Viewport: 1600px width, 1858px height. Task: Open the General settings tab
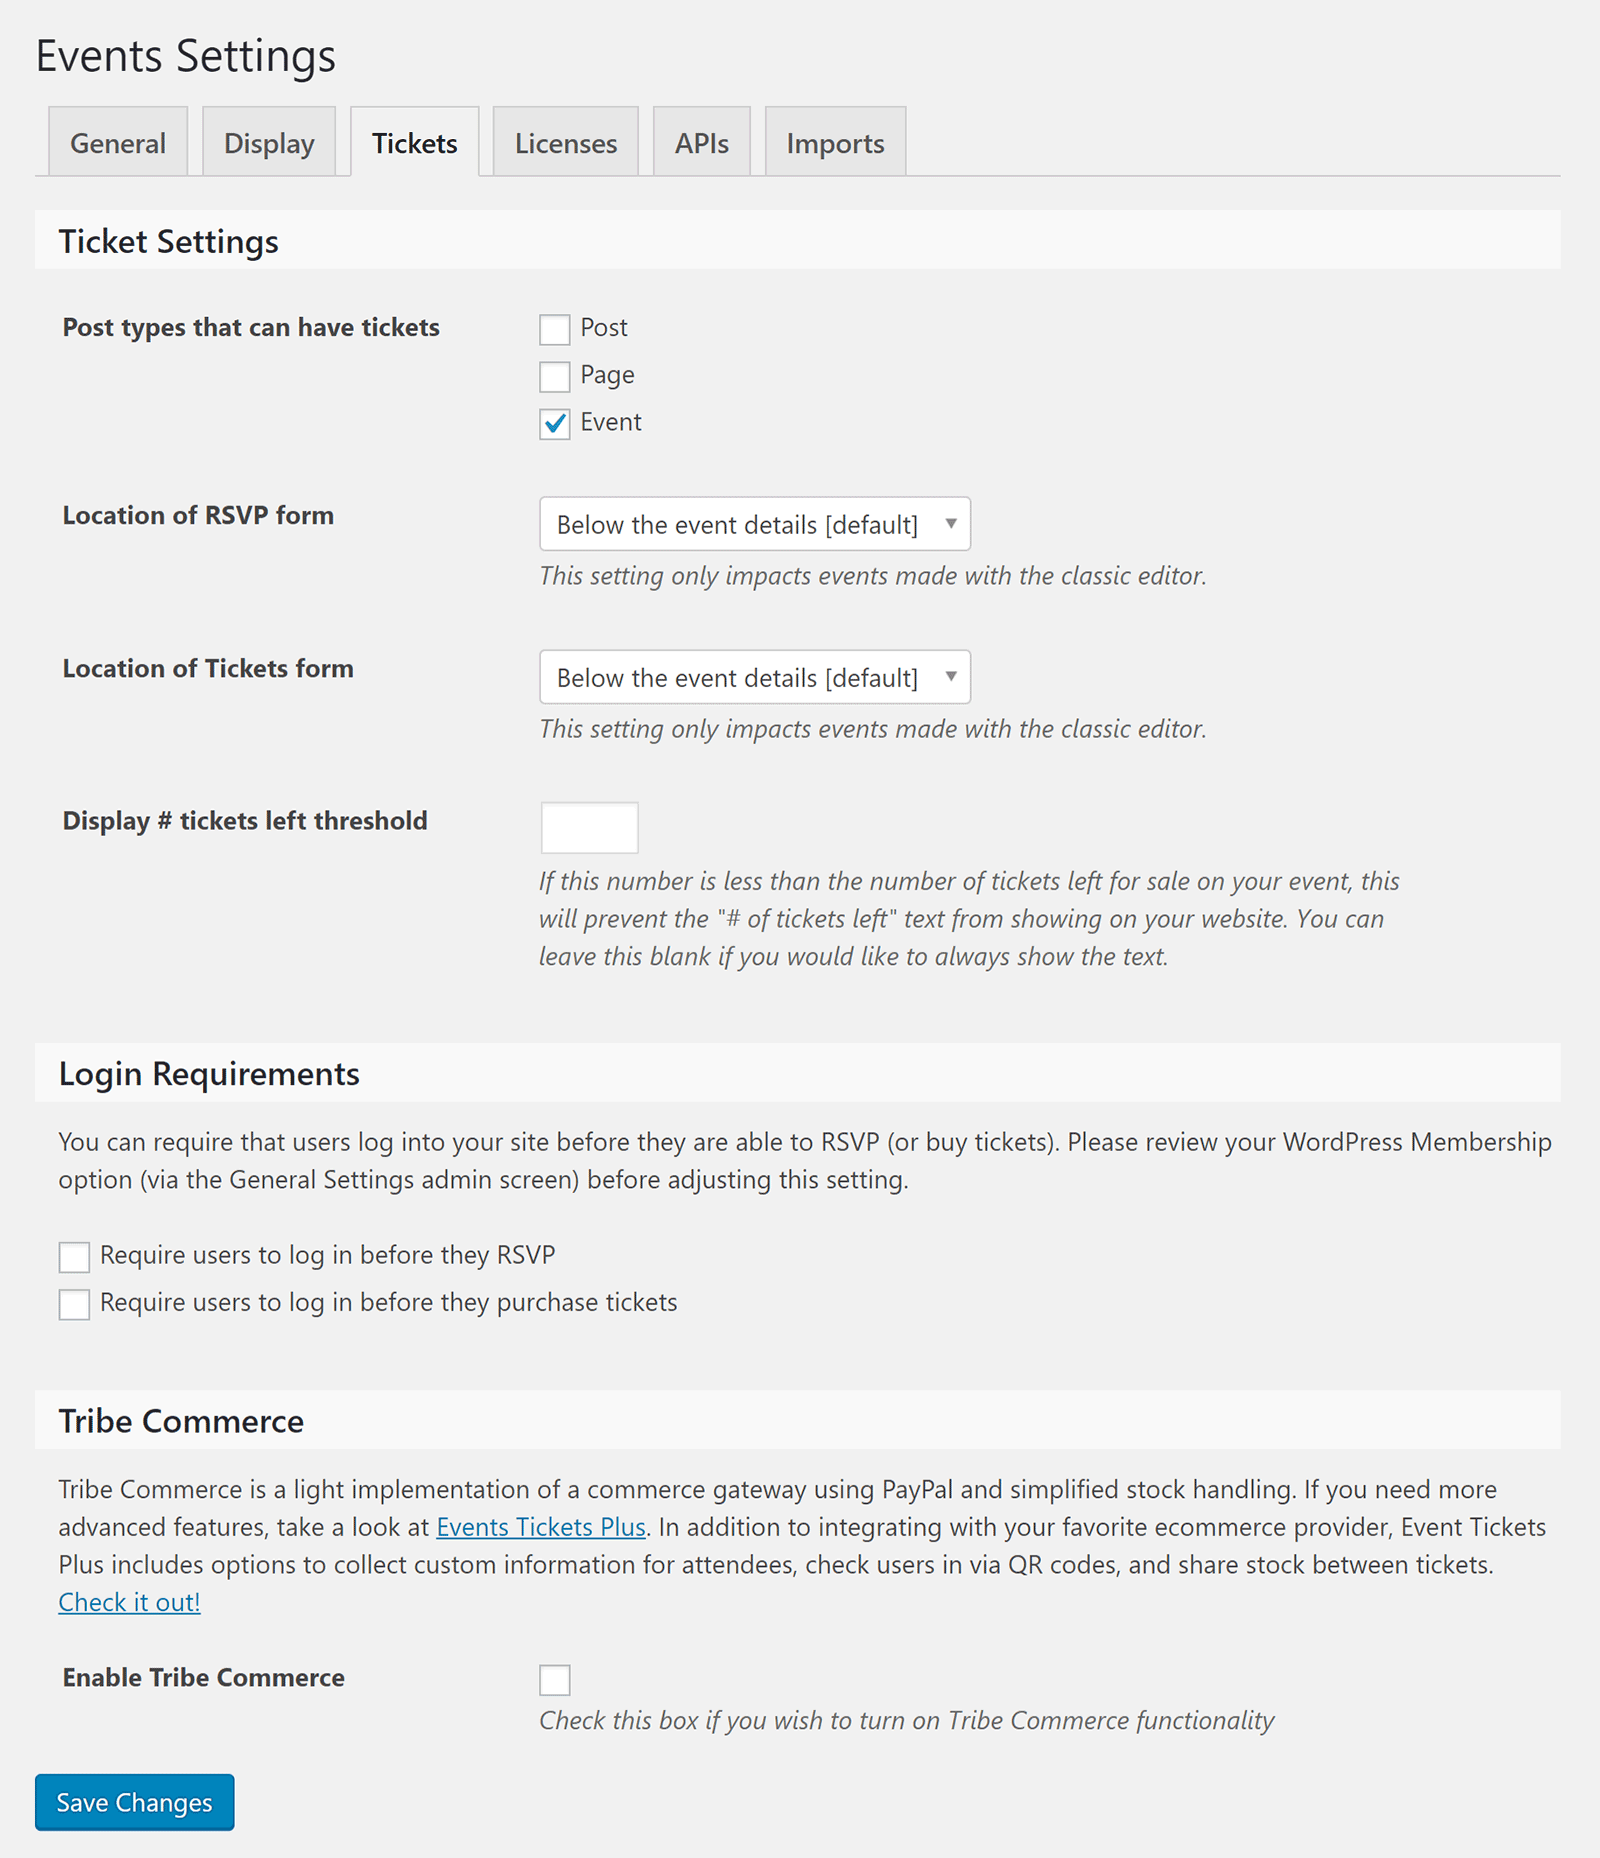pos(118,142)
